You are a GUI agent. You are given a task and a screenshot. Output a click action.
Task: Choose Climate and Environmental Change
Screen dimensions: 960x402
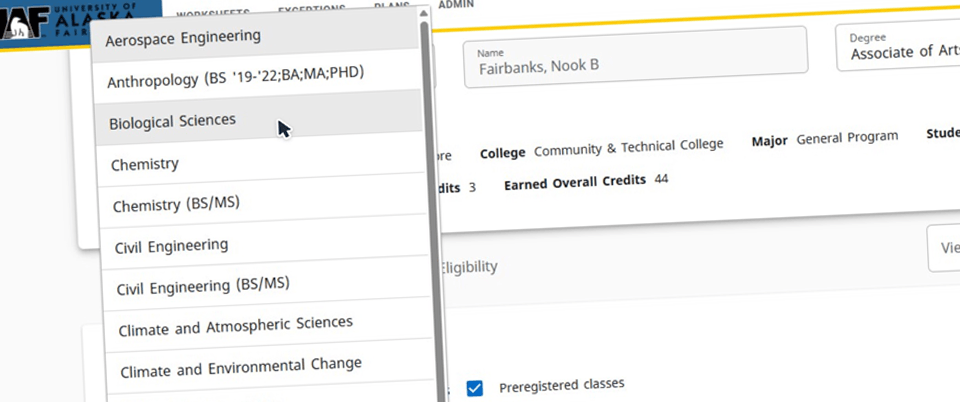pyautogui.click(x=240, y=365)
